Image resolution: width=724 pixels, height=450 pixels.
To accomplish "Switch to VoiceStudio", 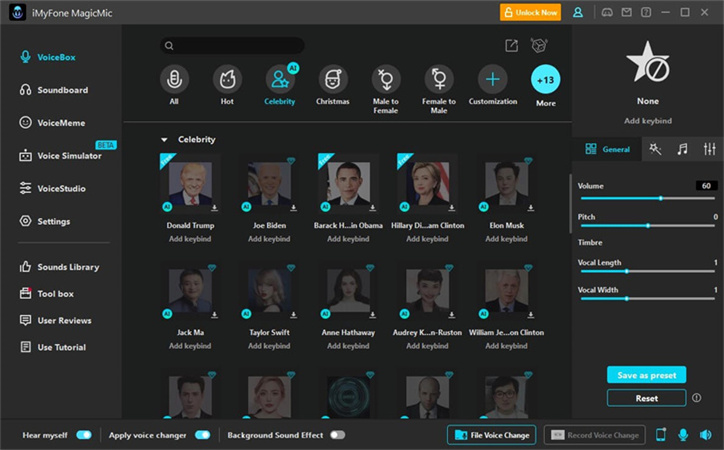I will point(52,188).
